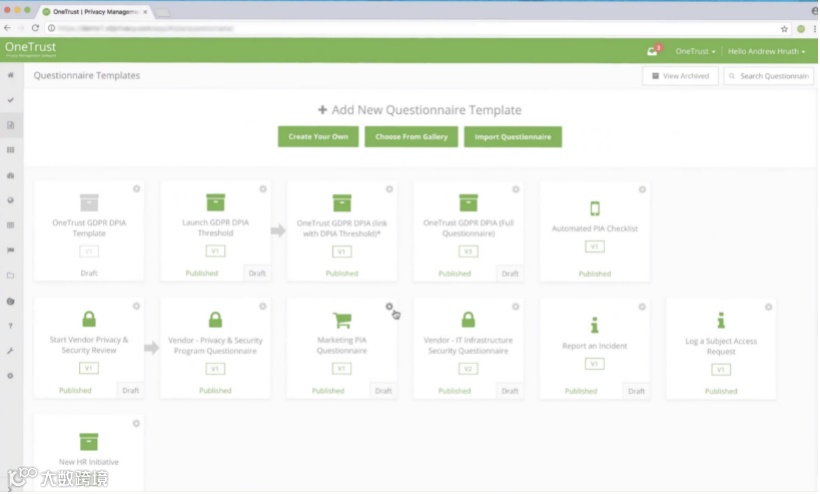The image size is (820, 494).
Task: Open the folder icon in the sidebar
Action: [10, 275]
